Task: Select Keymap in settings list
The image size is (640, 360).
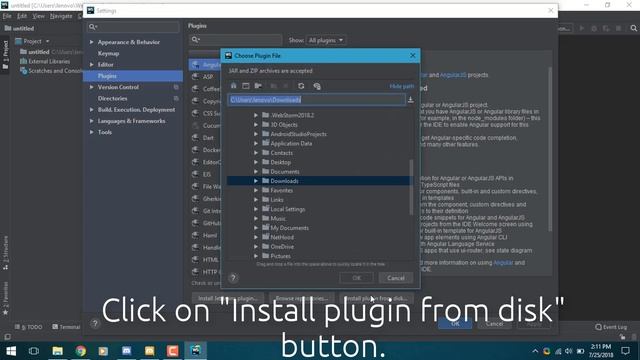Action: coord(108,53)
